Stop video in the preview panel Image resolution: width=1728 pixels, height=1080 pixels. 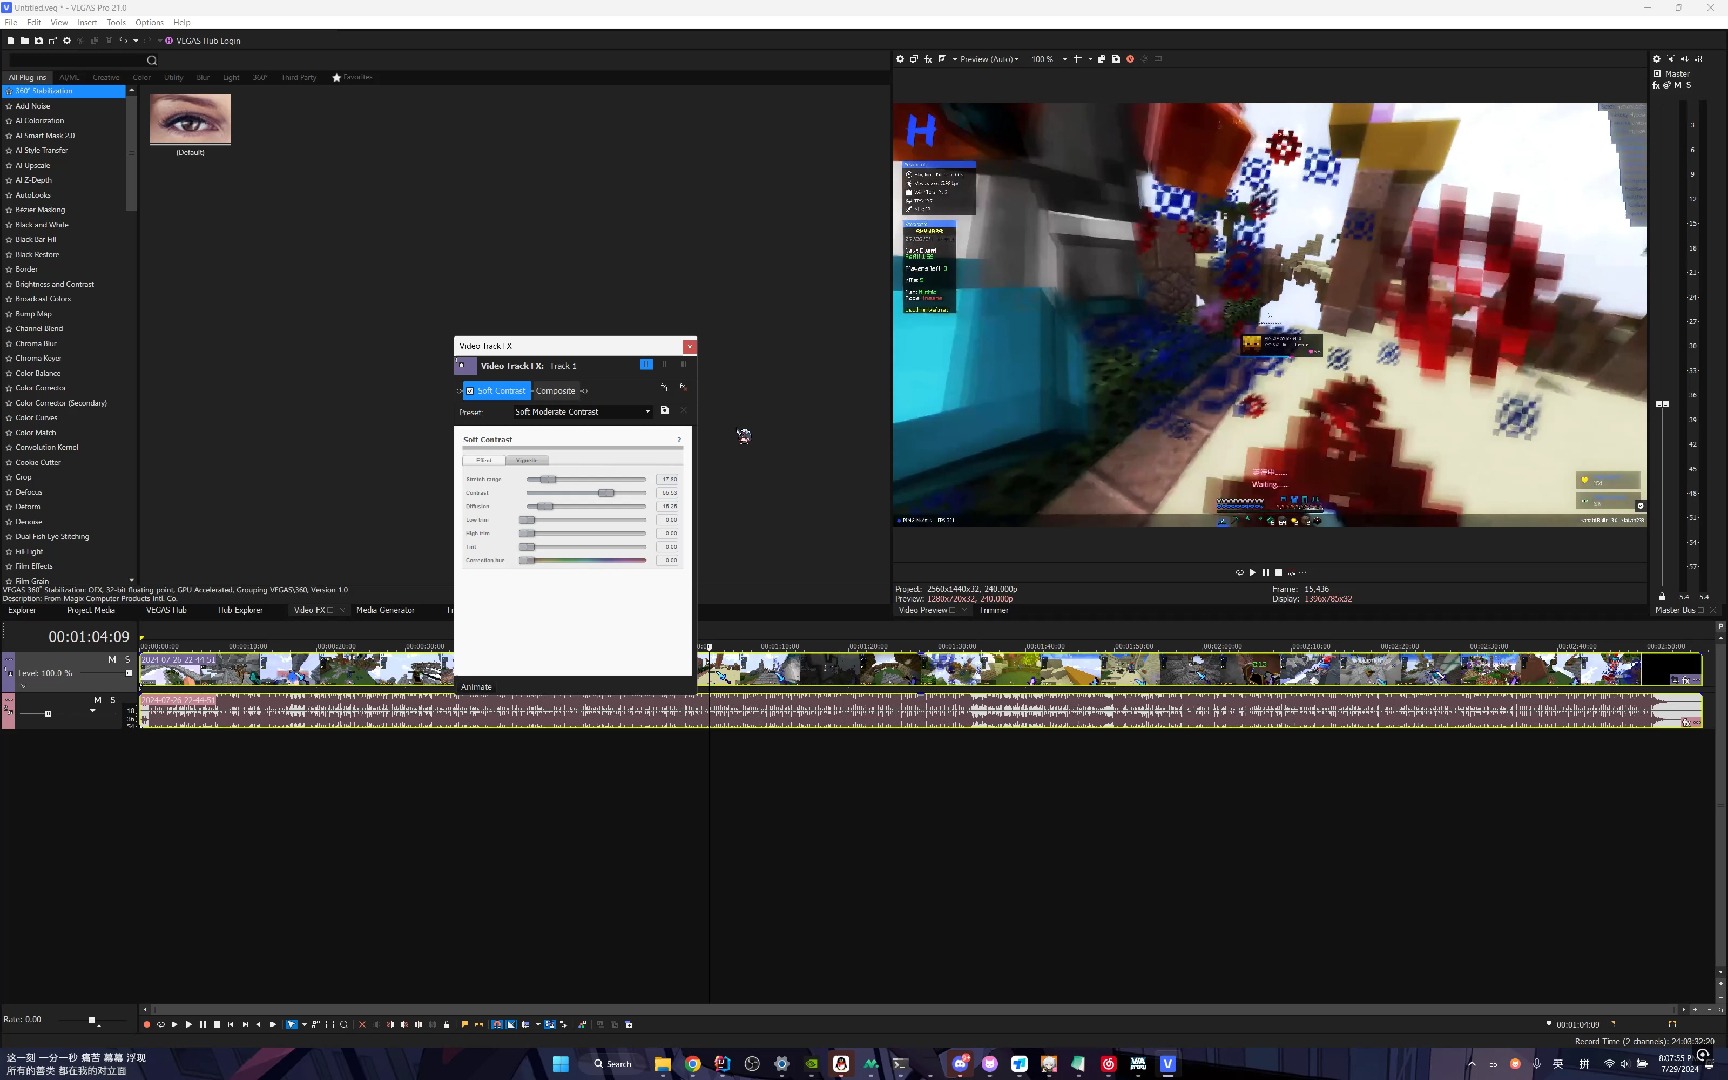(1278, 572)
